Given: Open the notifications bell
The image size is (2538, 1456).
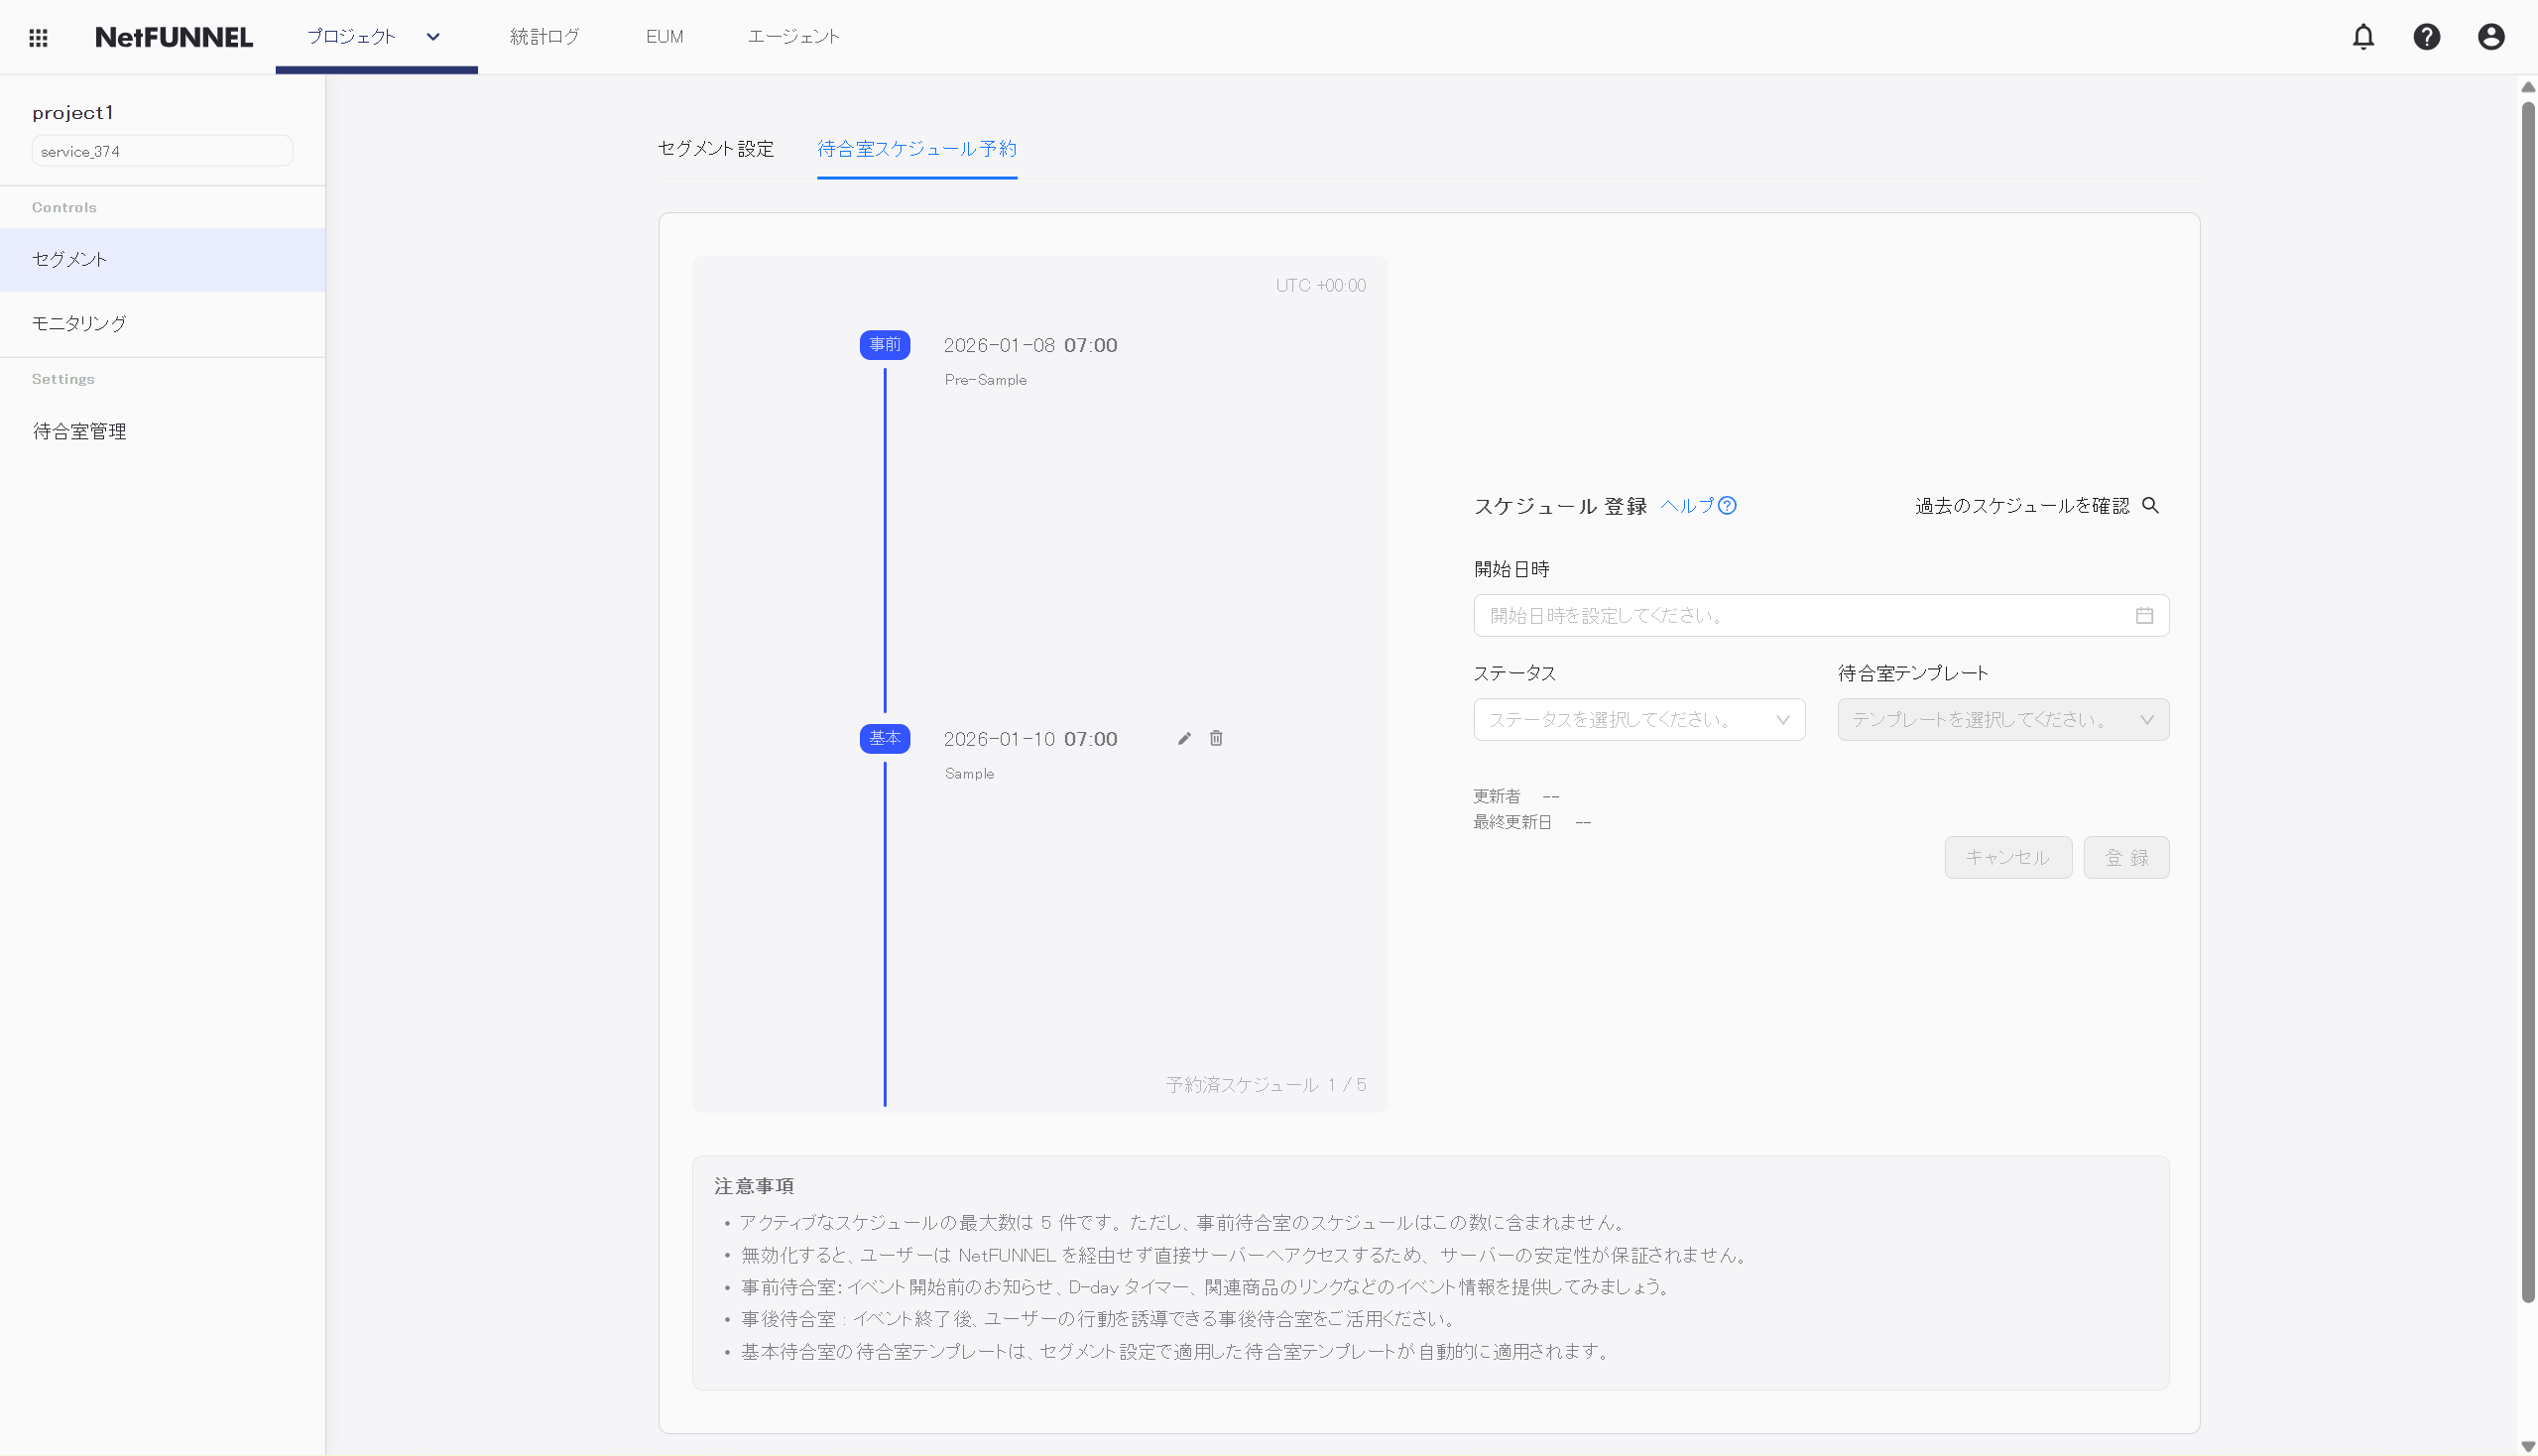Looking at the screenshot, I should [2364, 36].
